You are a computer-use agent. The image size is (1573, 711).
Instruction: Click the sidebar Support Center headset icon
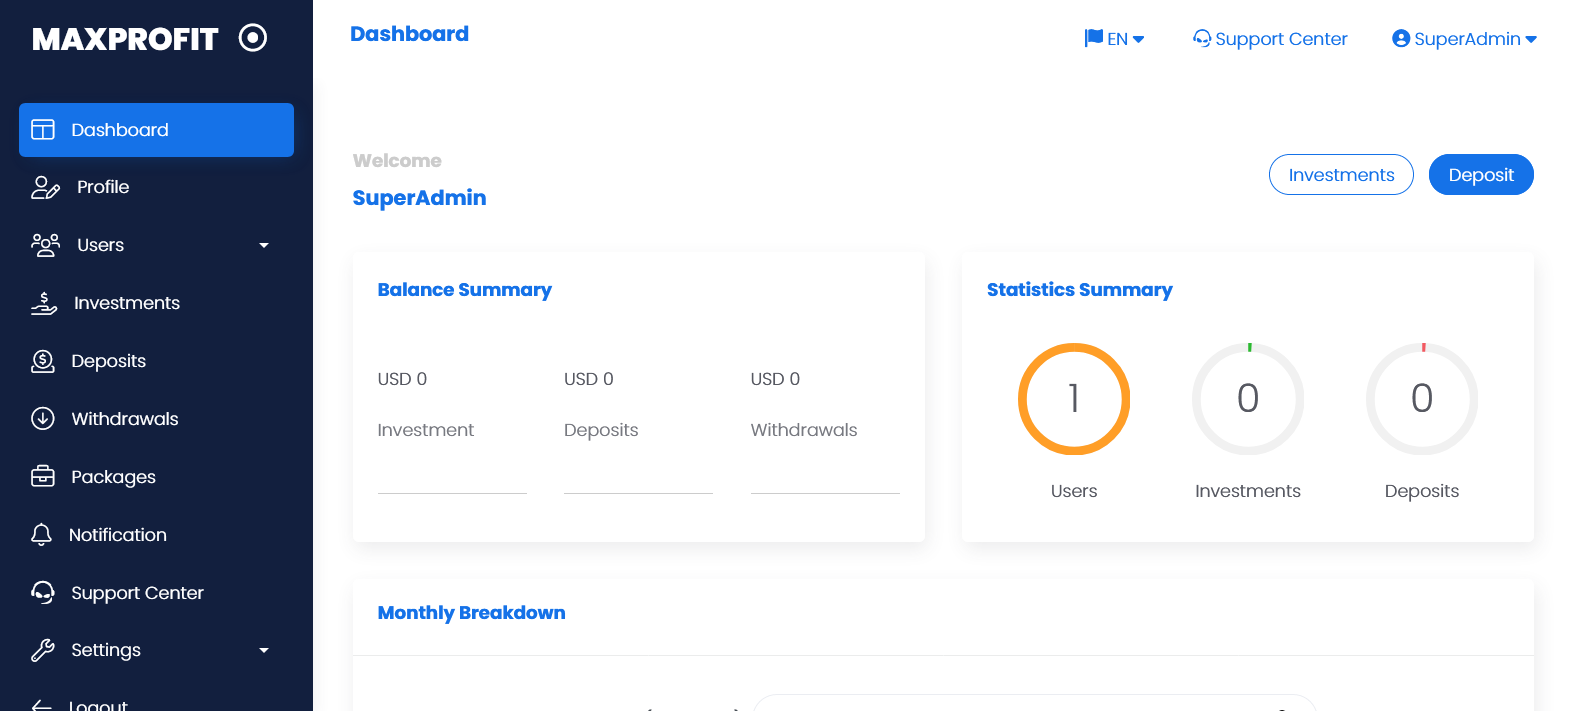[43, 593]
